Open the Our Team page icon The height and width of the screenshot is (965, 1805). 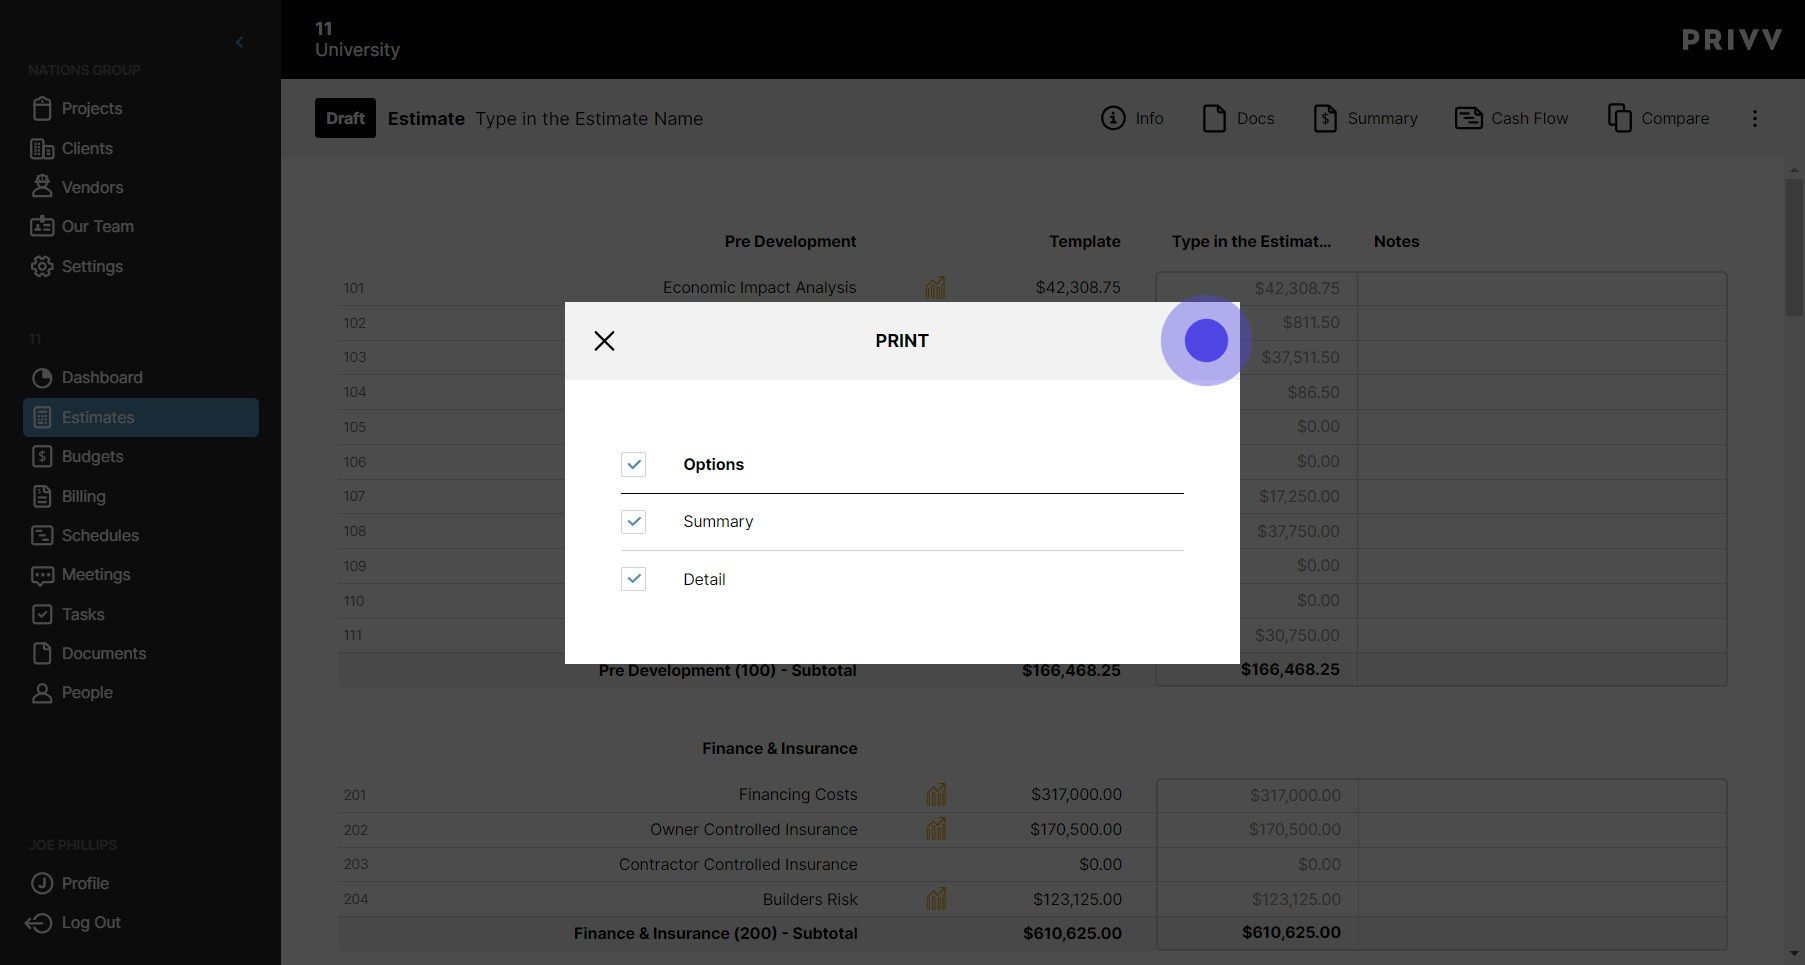coord(42,226)
